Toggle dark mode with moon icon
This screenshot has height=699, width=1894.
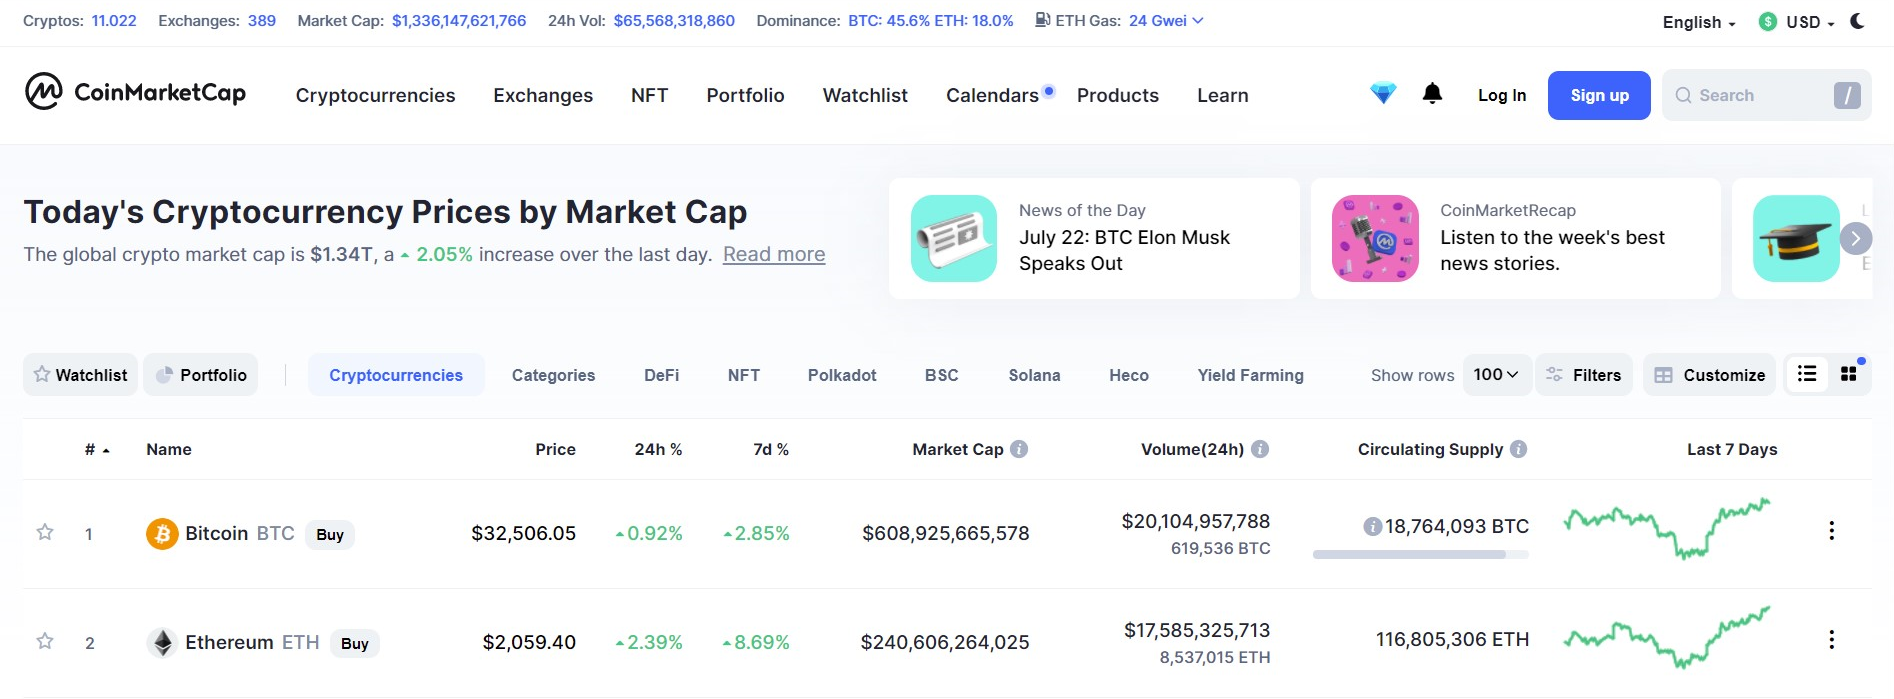1857,21
